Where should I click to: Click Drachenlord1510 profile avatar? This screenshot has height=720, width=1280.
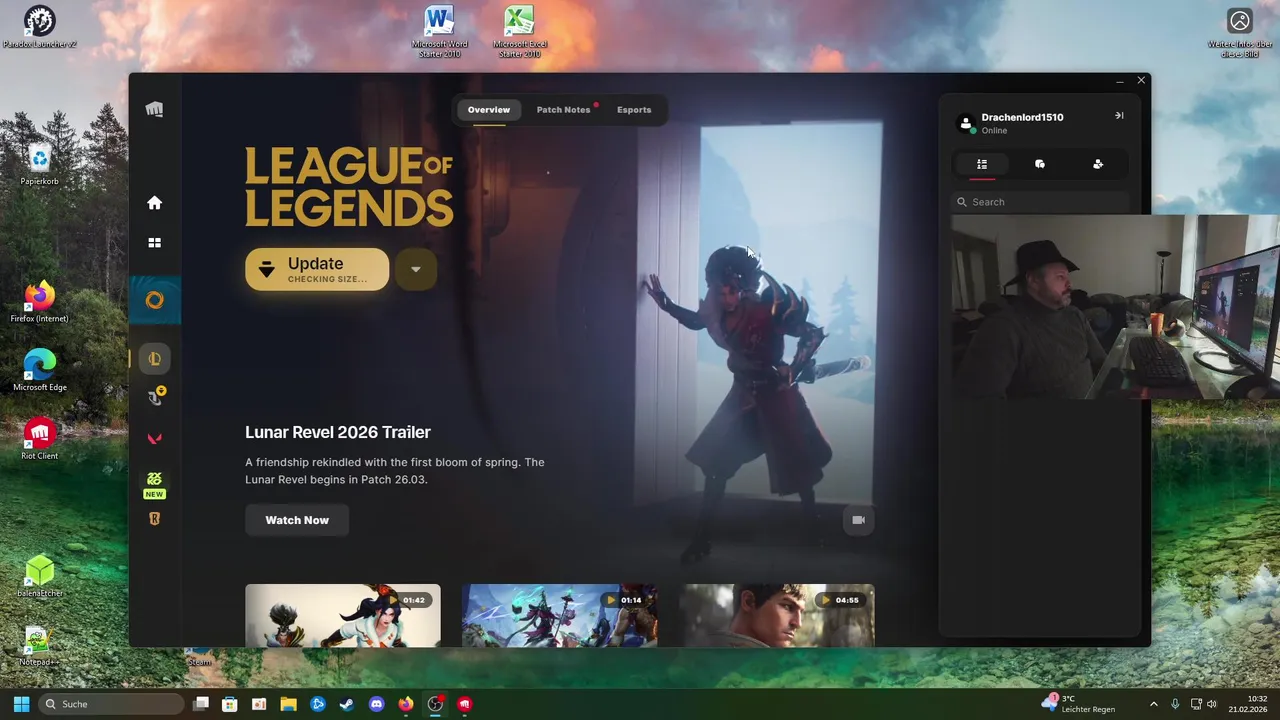pyautogui.click(x=966, y=123)
